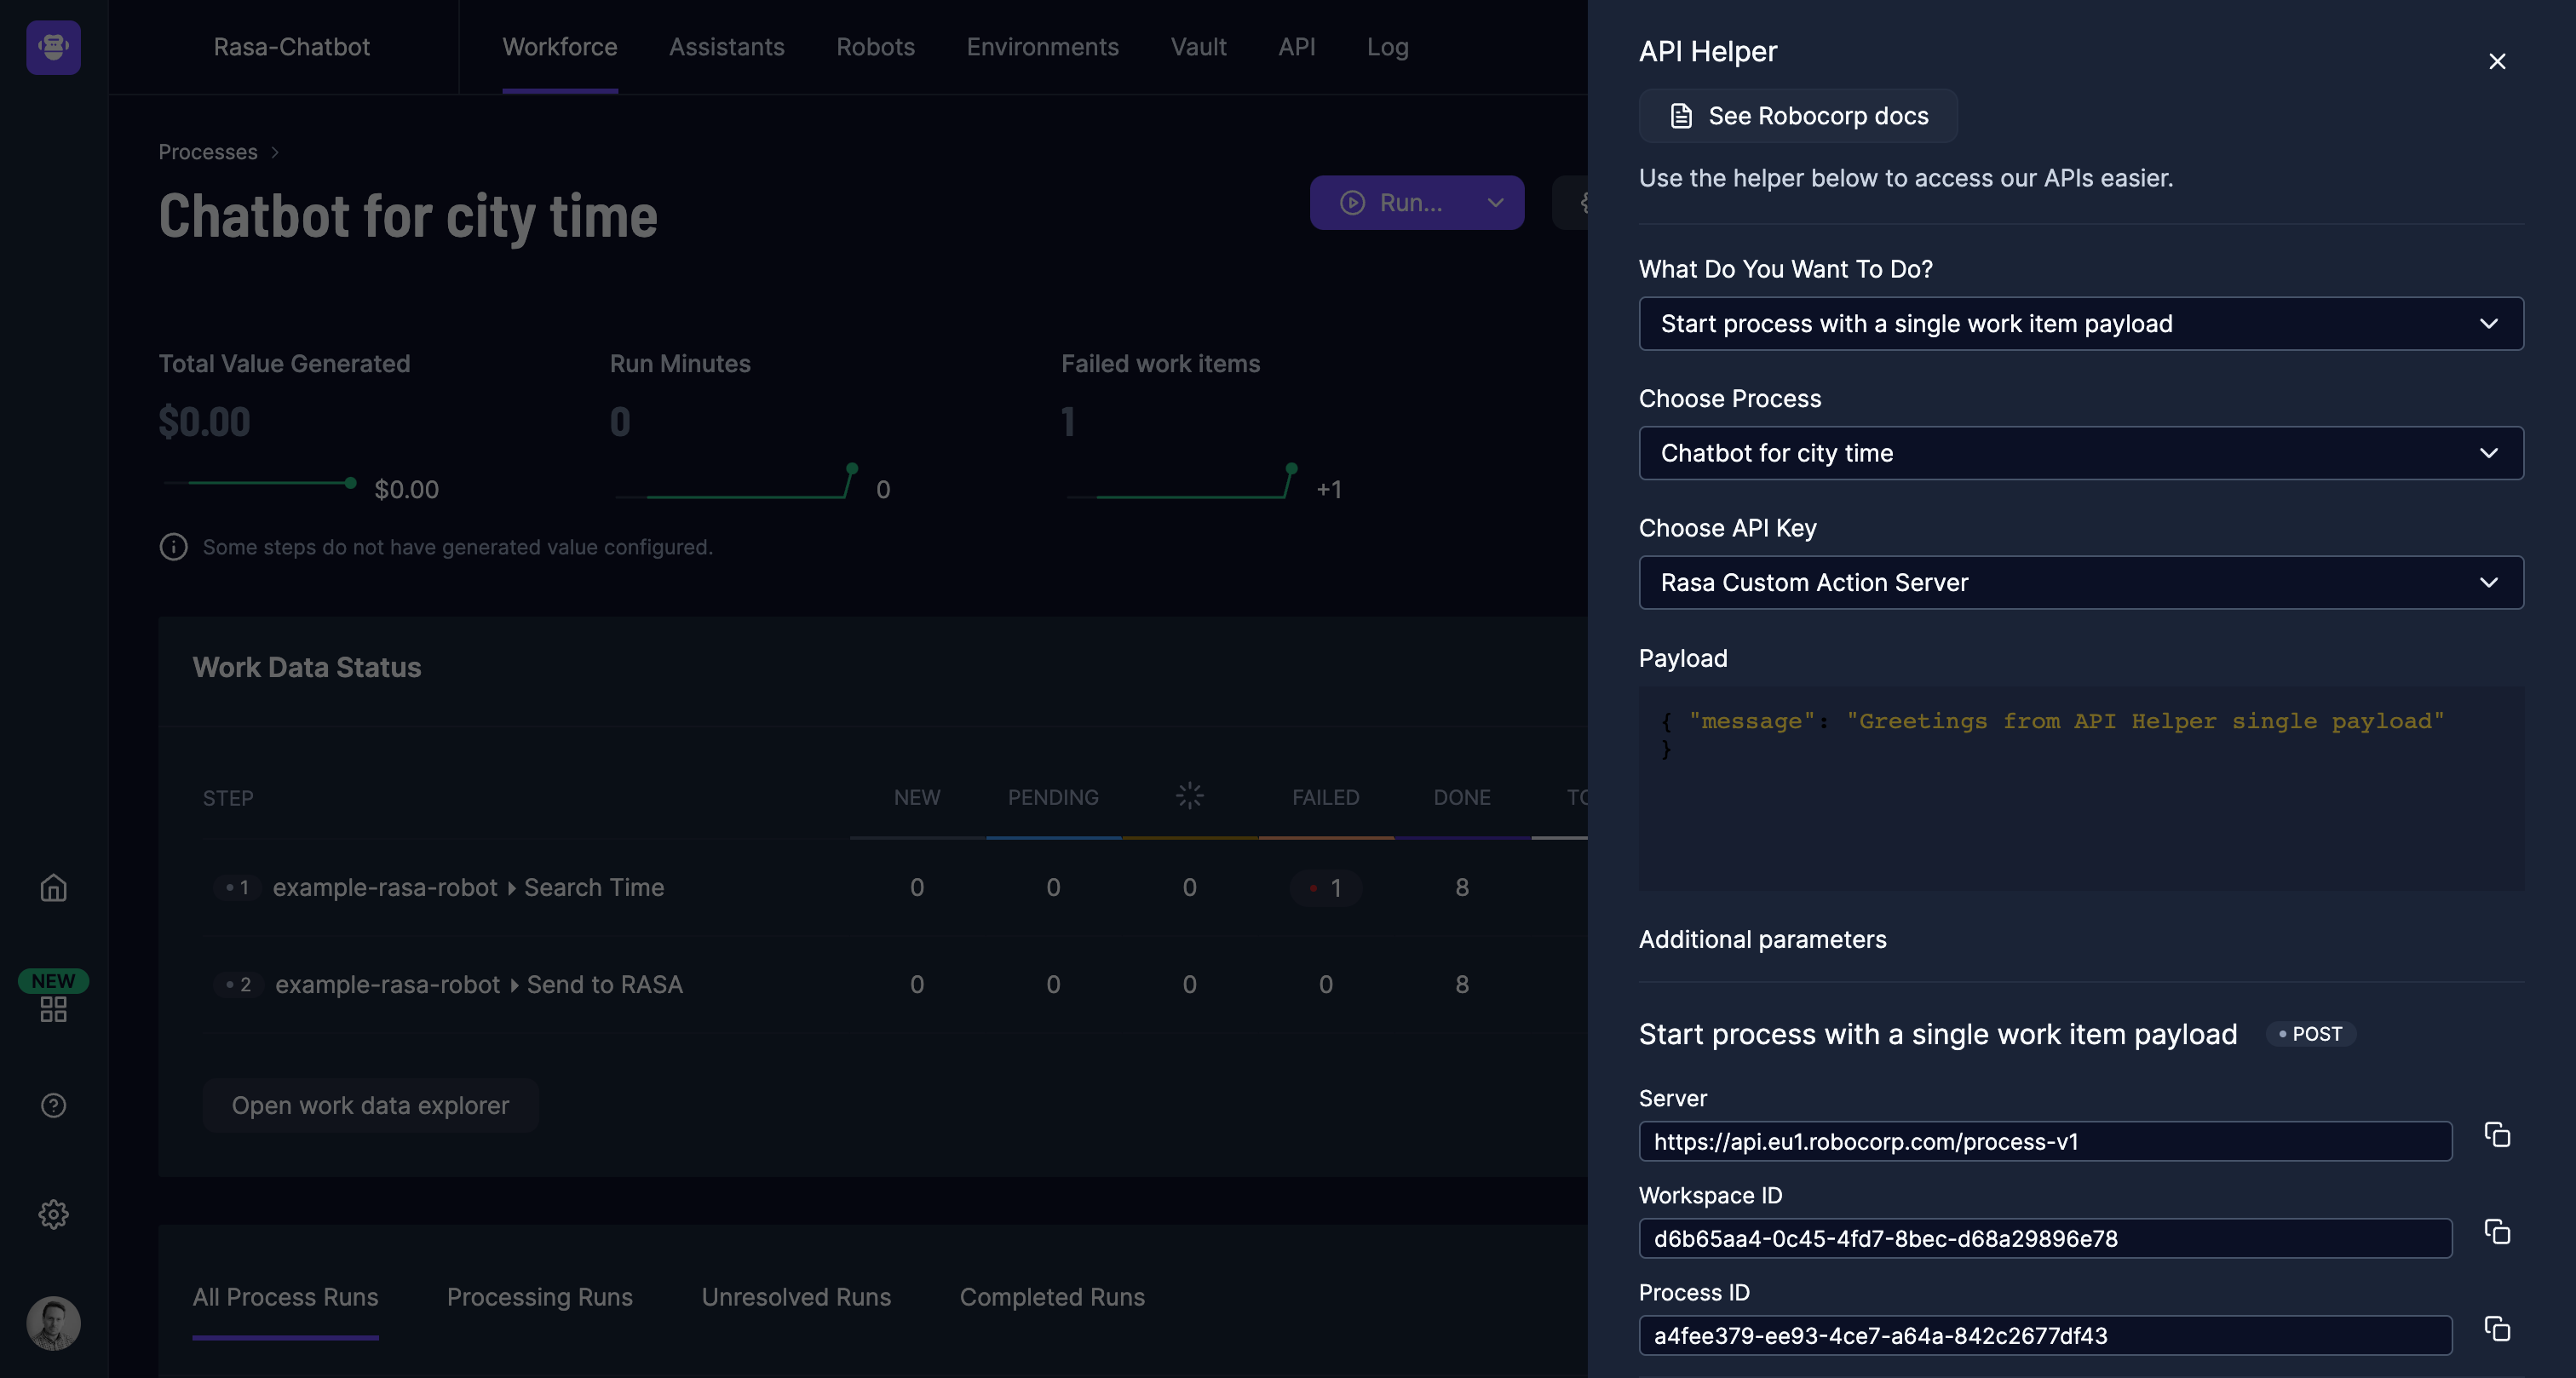Select the Unresolved Runs tab
Image resolution: width=2576 pixels, height=1378 pixels.
coord(796,1297)
